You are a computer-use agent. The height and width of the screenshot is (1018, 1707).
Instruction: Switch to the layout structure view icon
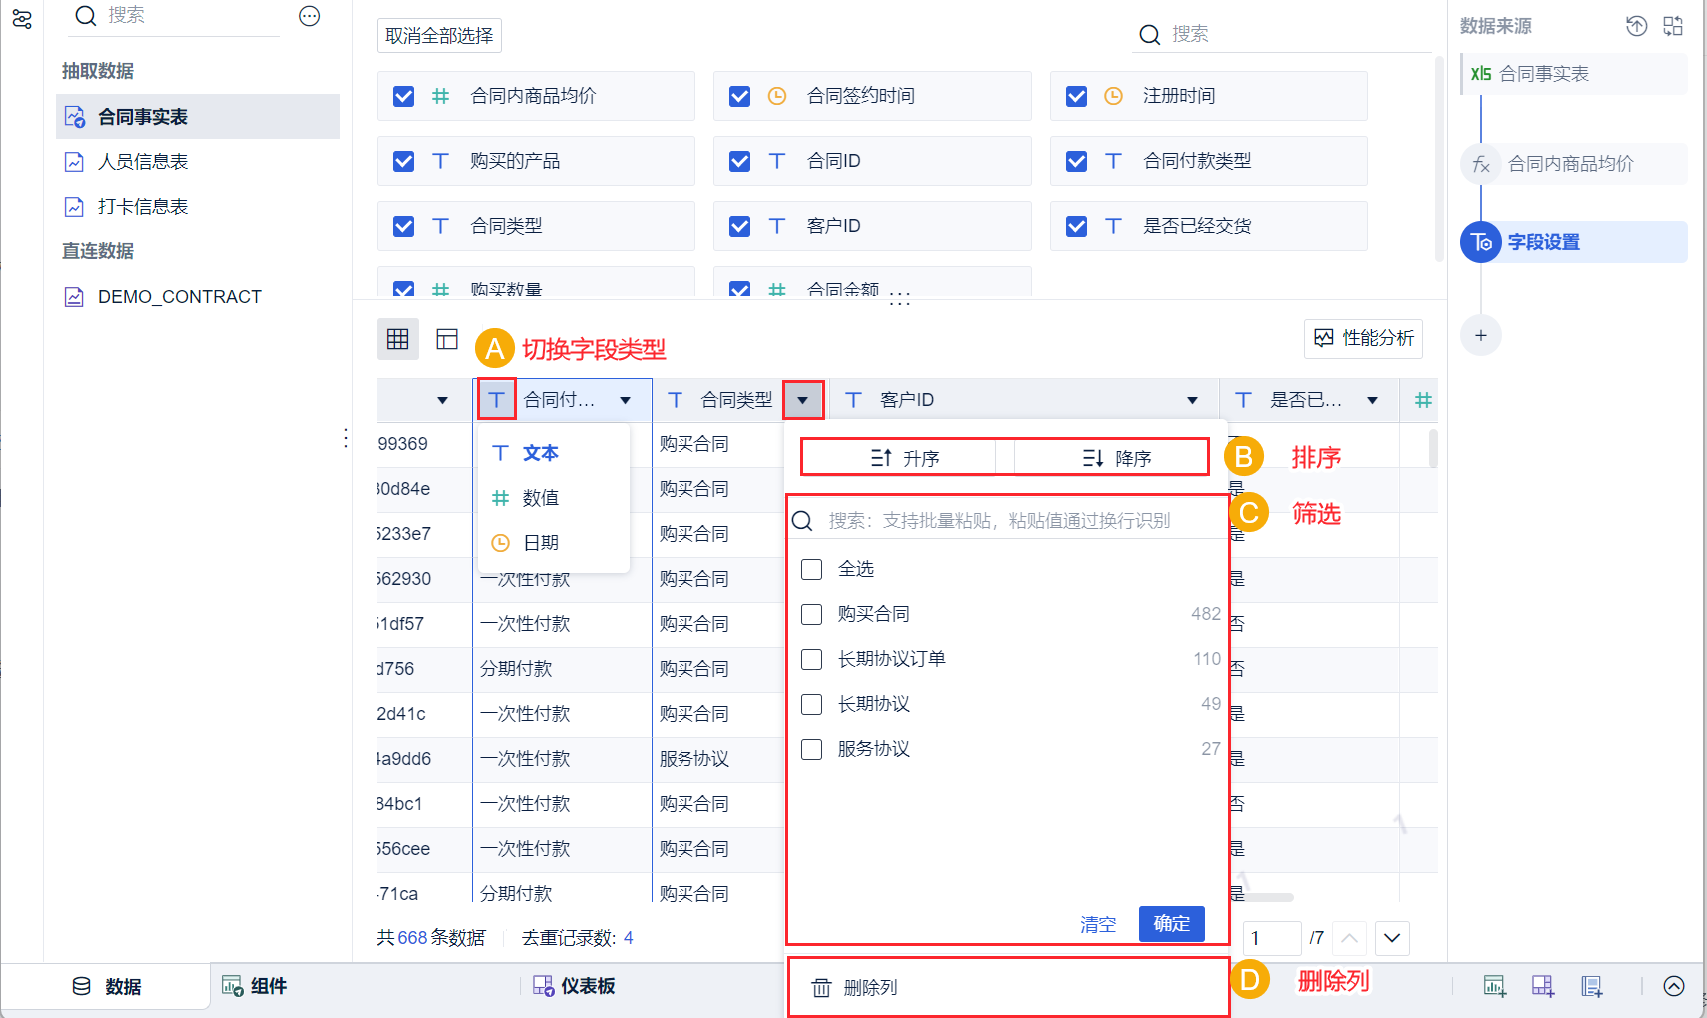click(447, 339)
